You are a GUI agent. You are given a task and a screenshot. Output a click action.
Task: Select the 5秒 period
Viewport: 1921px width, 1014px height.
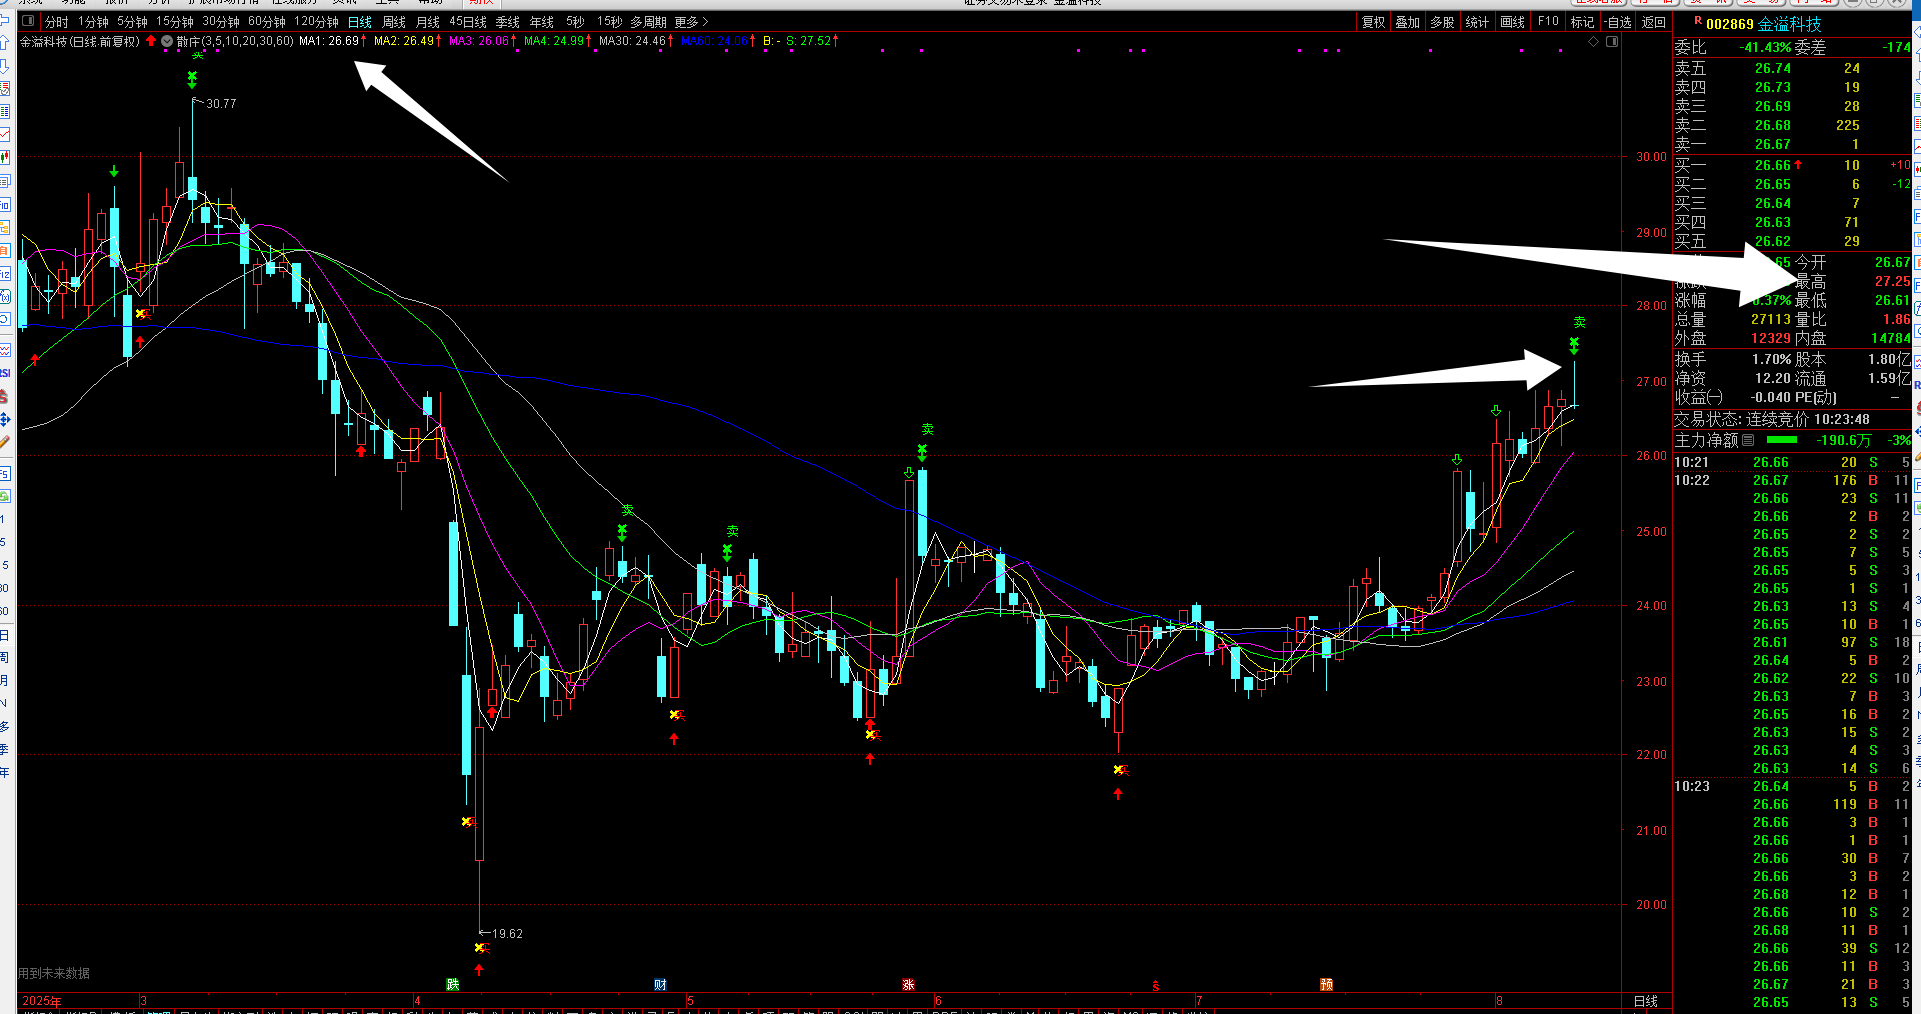point(575,22)
